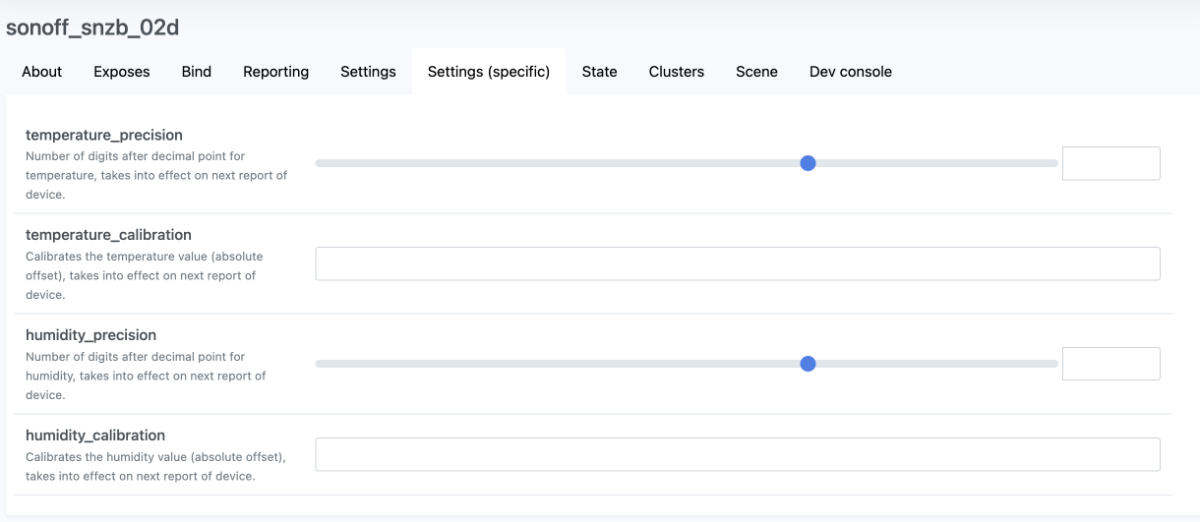
Task: Click the humidity_precision slider handle
Action: [808, 363]
